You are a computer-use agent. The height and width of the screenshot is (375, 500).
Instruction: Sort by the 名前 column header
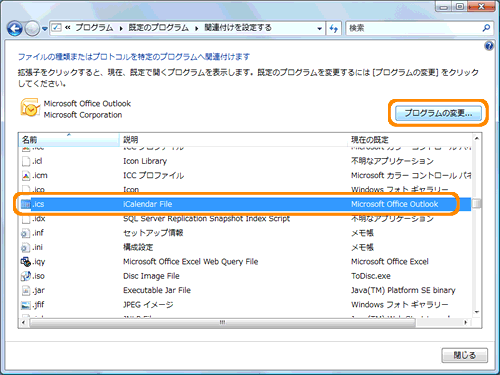69,140
